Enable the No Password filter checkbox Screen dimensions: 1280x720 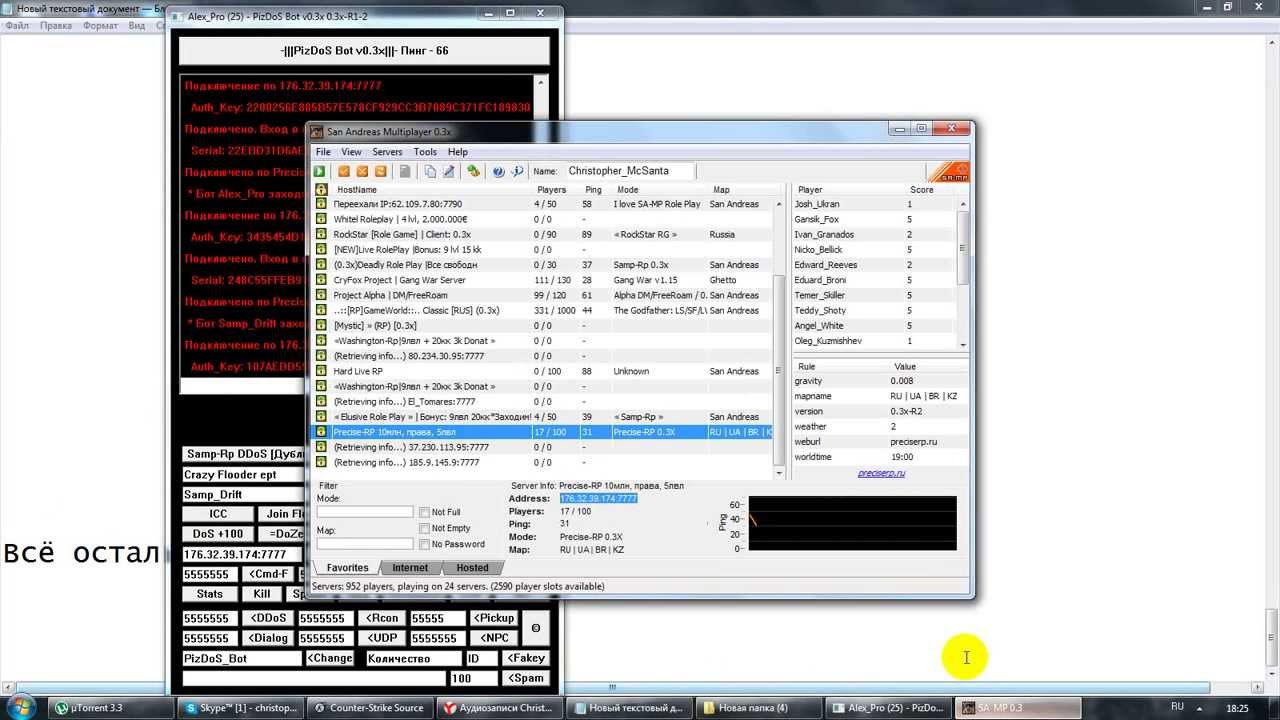[424, 544]
